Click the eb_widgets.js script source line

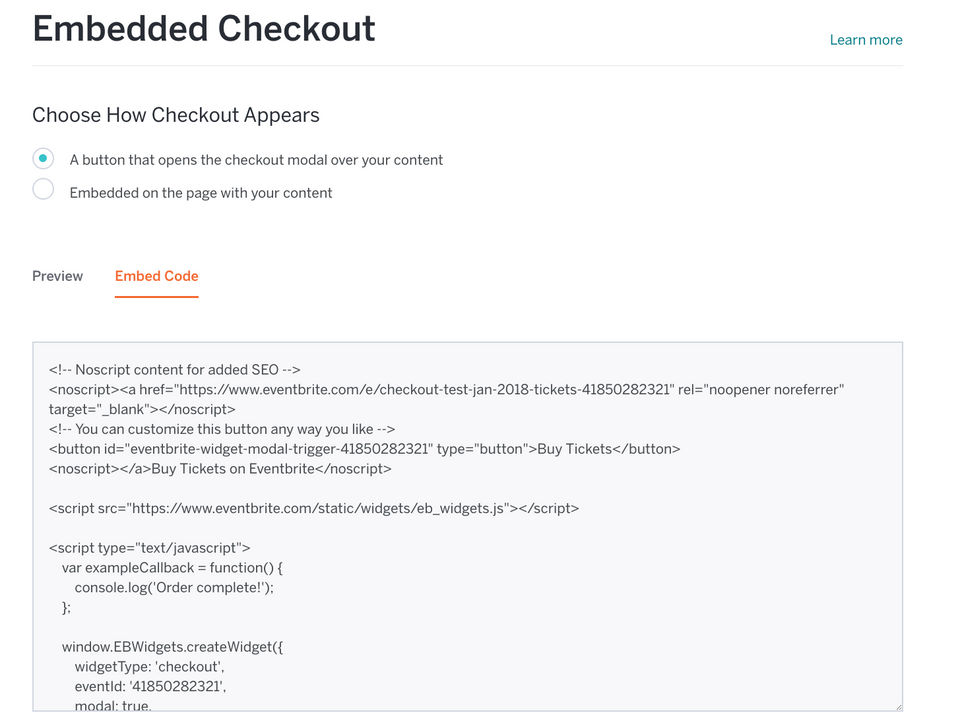pos(314,508)
